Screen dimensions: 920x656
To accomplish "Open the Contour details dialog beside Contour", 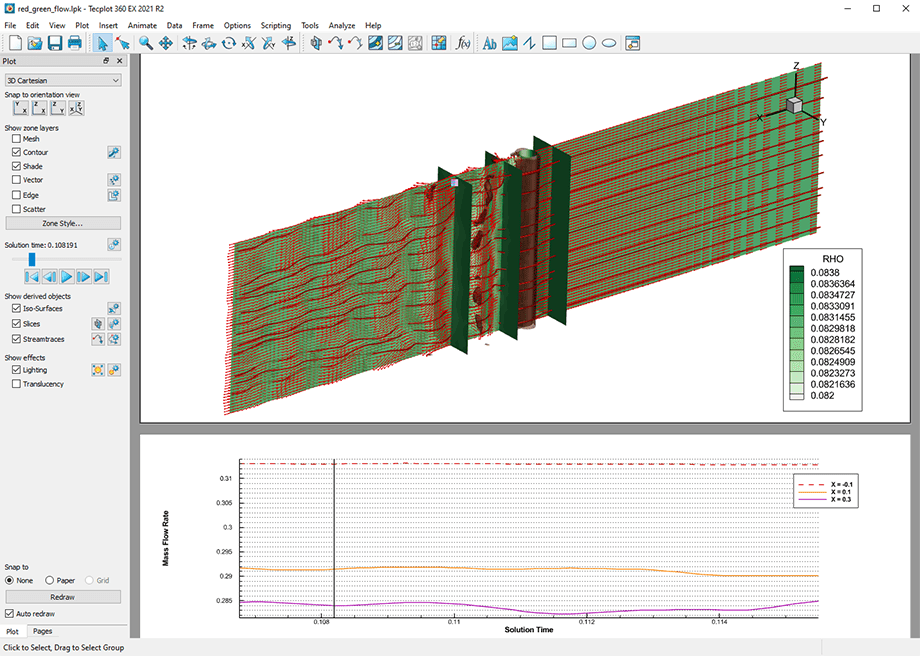I will point(113,152).
